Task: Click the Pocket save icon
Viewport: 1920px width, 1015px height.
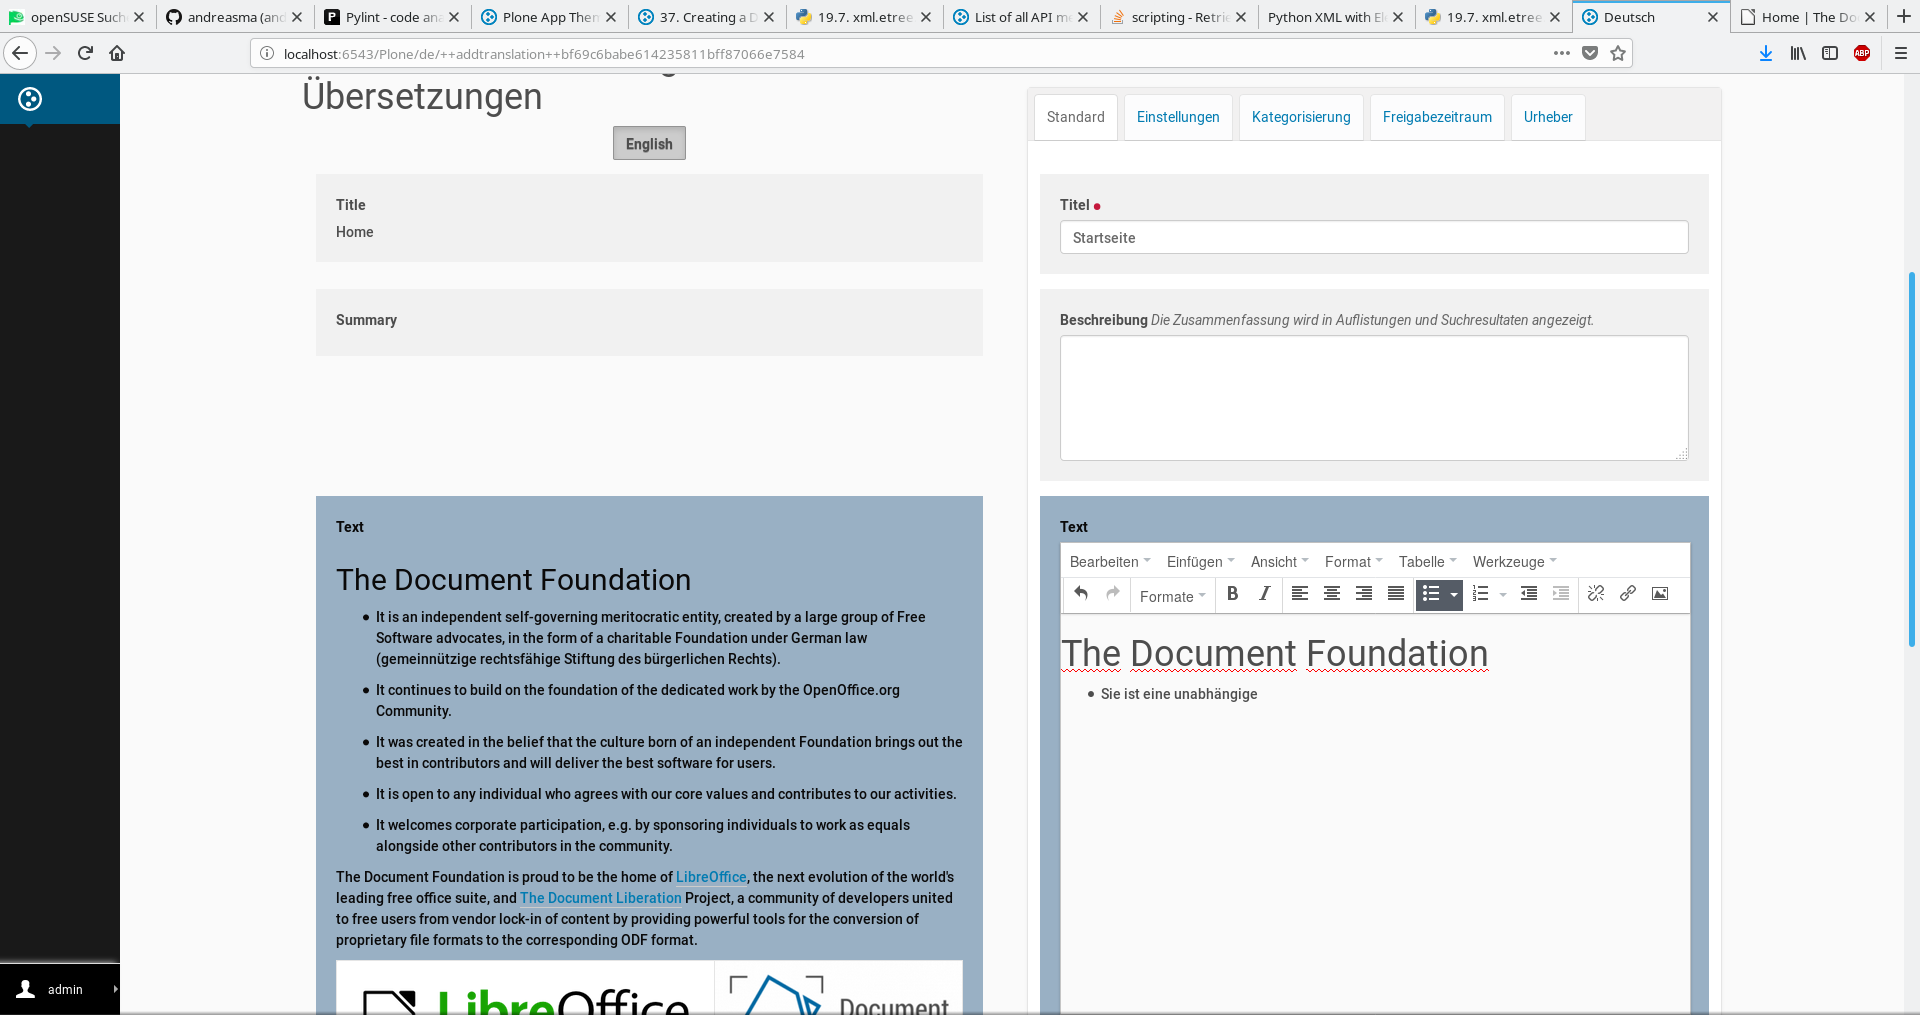Action: click(1590, 53)
